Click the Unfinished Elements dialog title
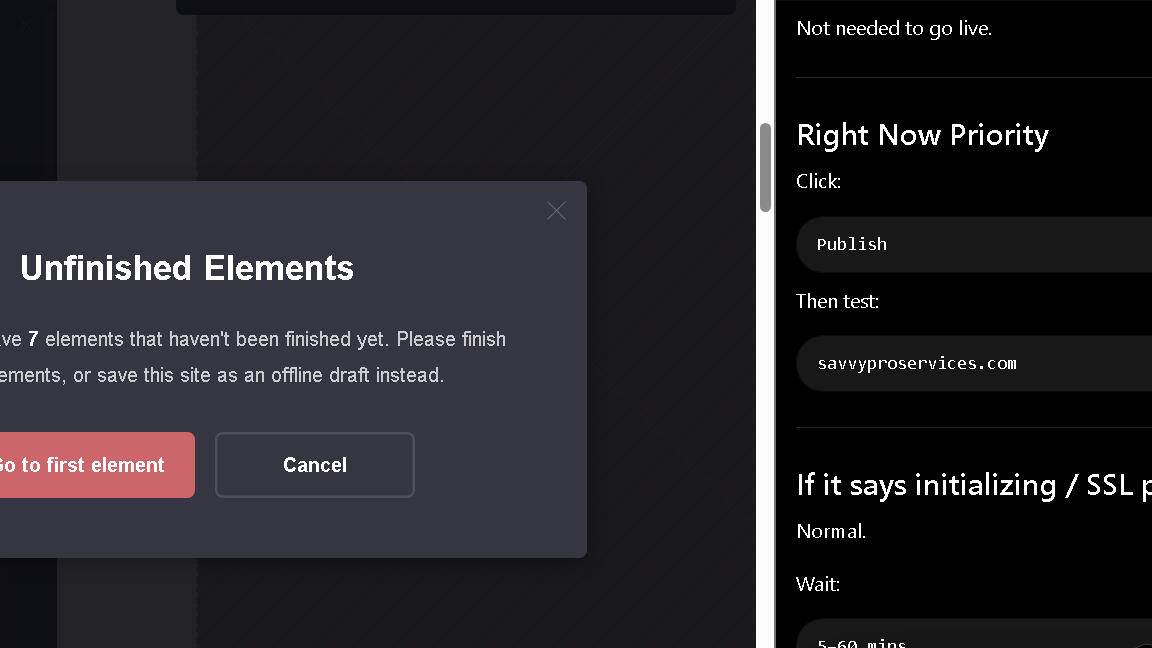Viewport: 1152px width, 648px height. tap(187, 268)
